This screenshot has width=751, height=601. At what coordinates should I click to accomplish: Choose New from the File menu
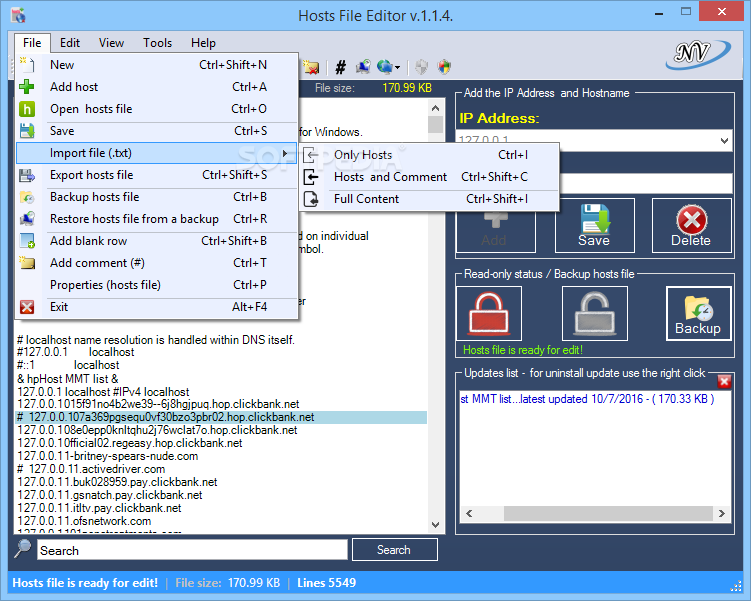click(x=156, y=65)
